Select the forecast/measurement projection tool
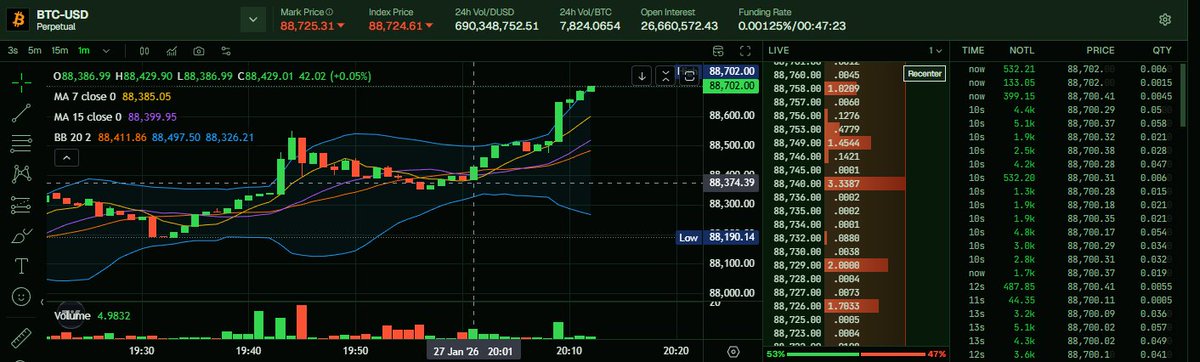This screenshot has height=362, width=1200. [x=20, y=206]
